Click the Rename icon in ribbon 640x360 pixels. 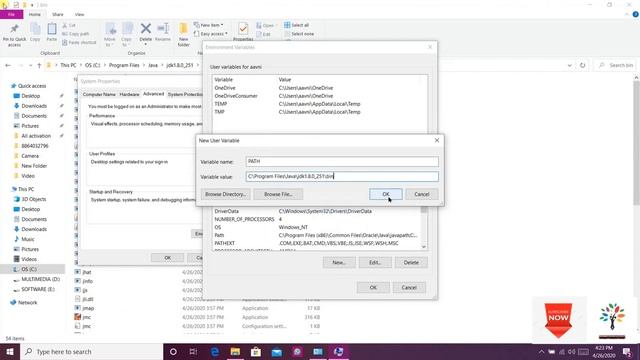(x=163, y=32)
